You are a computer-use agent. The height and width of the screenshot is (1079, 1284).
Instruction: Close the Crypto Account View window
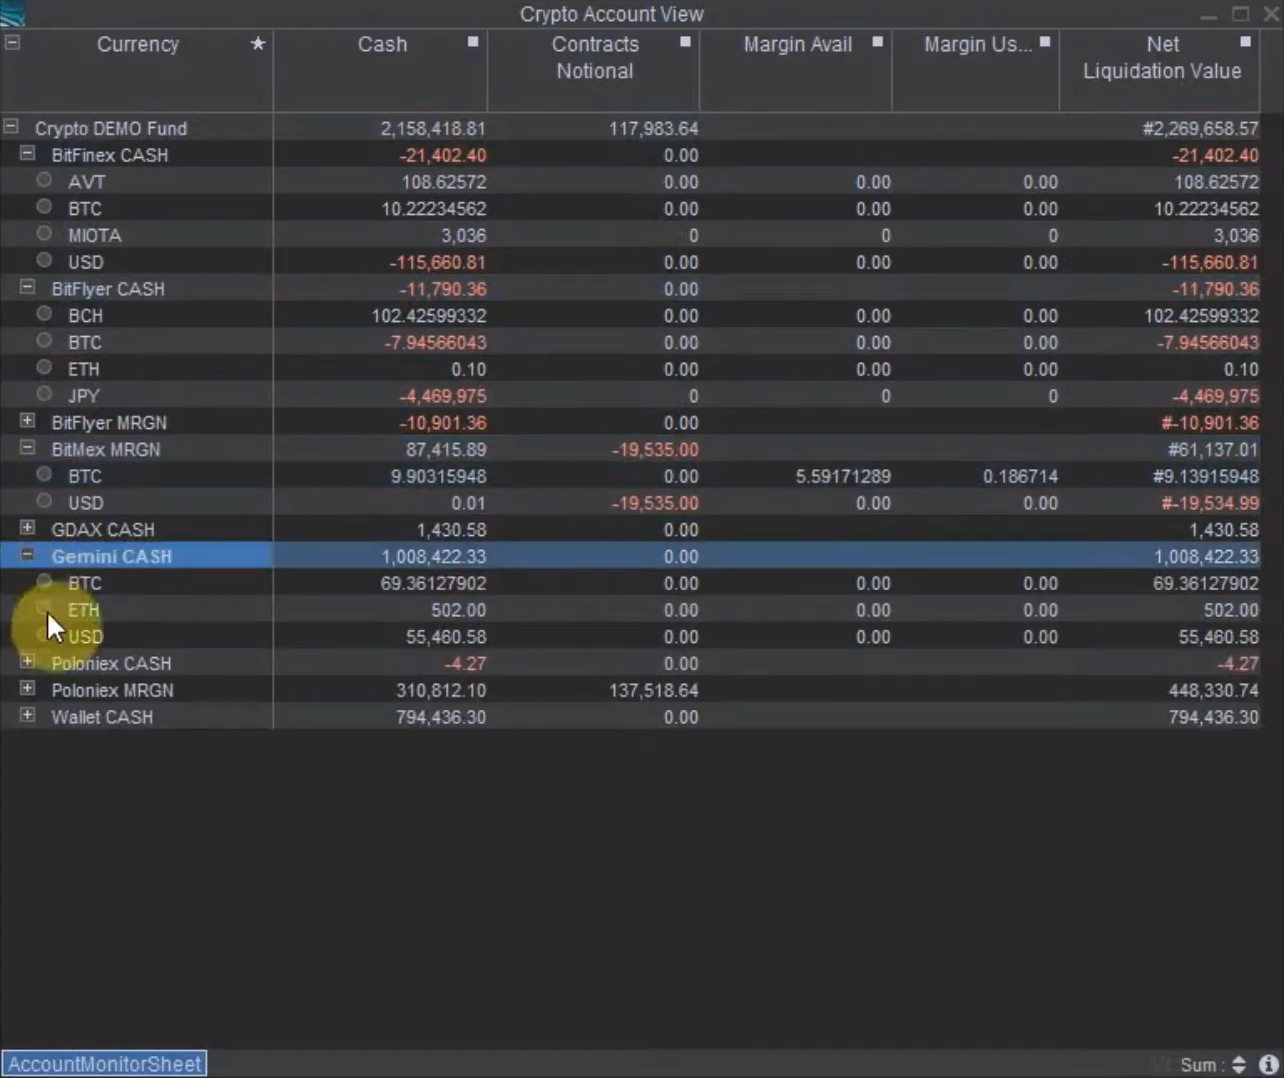pos(1269,14)
